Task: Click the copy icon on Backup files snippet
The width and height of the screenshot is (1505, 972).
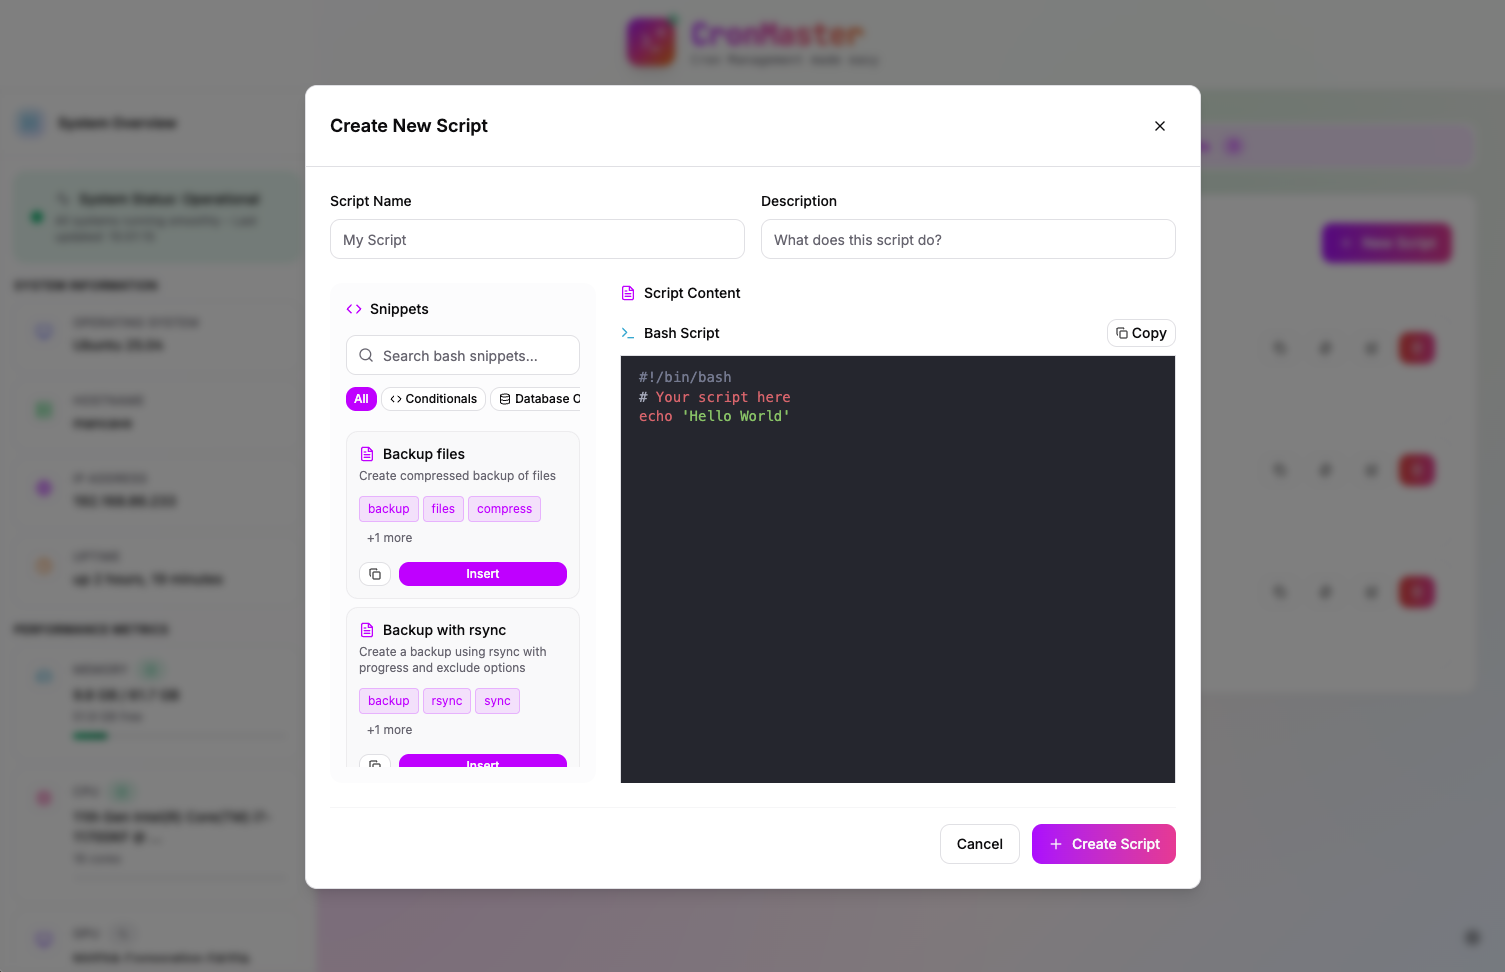Action: click(x=375, y=574)
